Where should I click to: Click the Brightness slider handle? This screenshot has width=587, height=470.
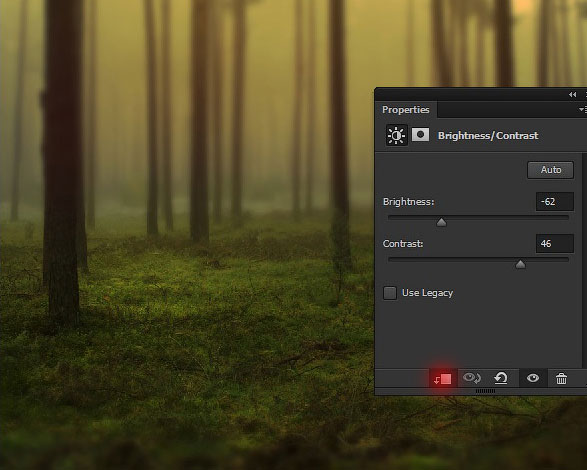click(x=441, y=222)
